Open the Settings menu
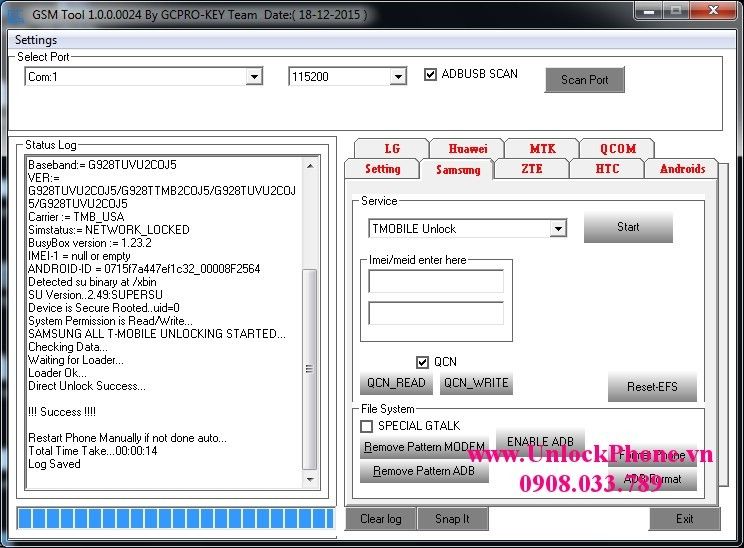 click(36, 40)
